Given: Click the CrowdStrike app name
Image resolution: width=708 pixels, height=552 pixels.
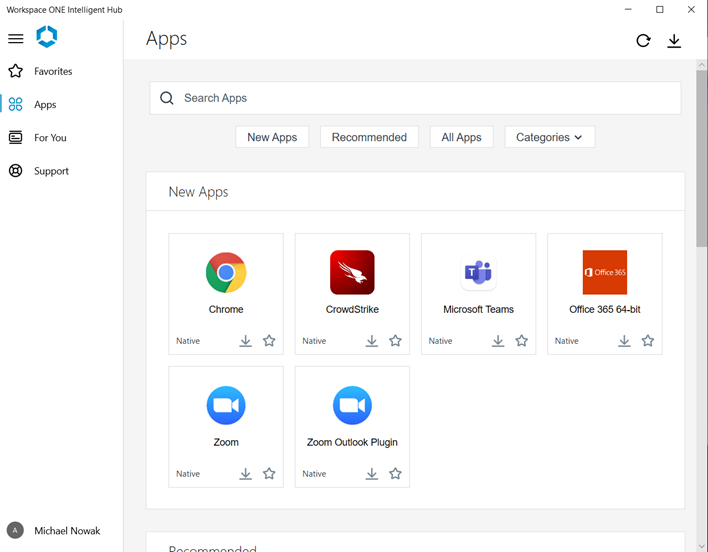Looking at the screenshot, I should [x=352, y=309].
